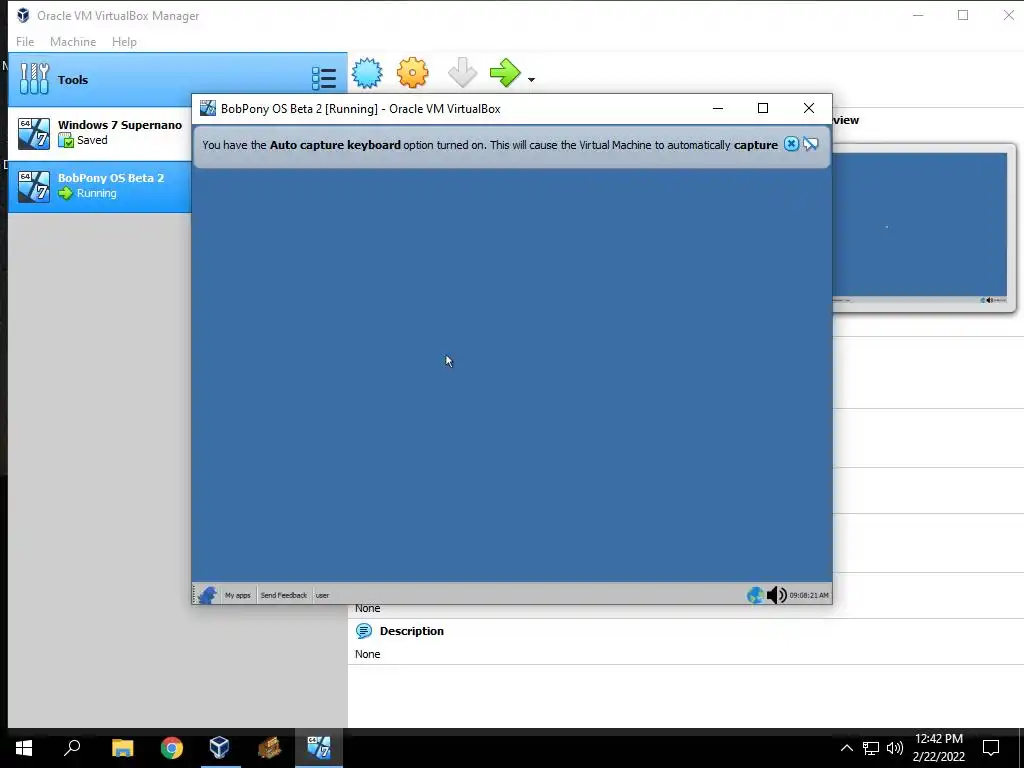Open the Windows notification center
The height and width of the screenshot is (768, 1024).
click(x=991, y=748)
